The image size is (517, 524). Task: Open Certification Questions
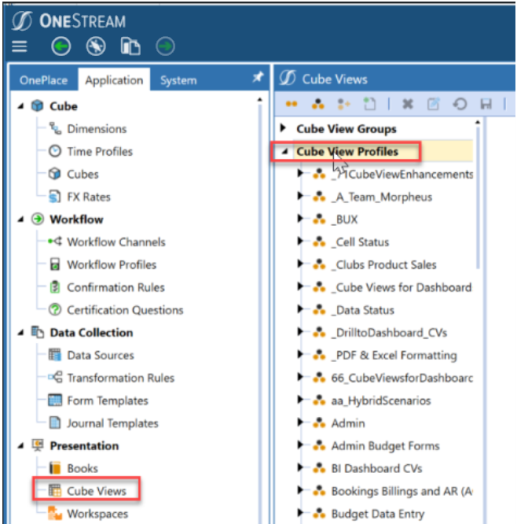click(x=125, y=310)
